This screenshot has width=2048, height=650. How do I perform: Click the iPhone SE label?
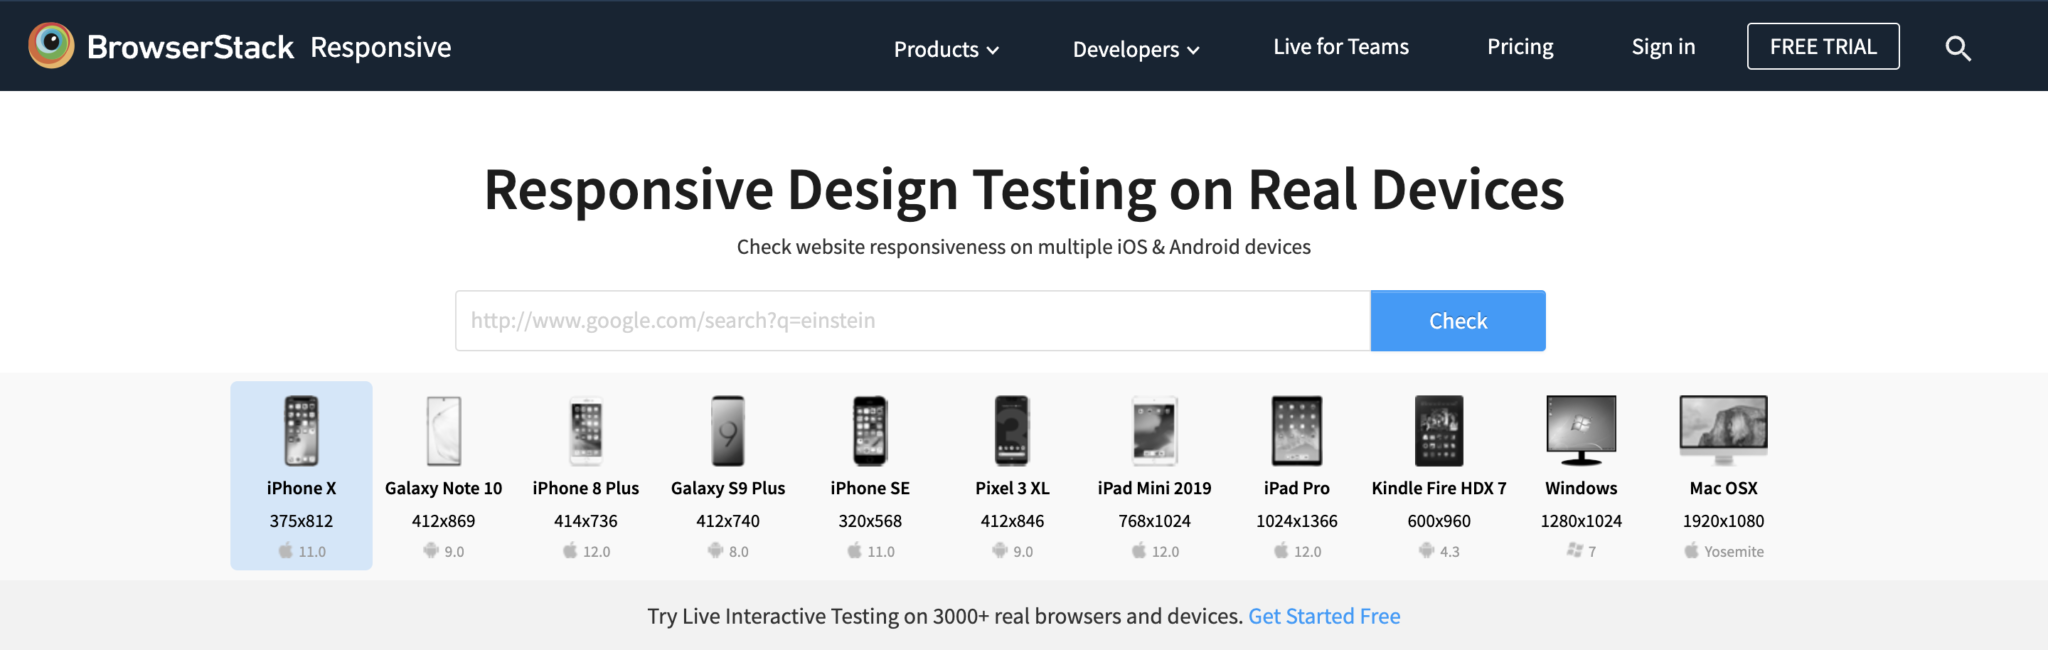(x=870, y=488)
